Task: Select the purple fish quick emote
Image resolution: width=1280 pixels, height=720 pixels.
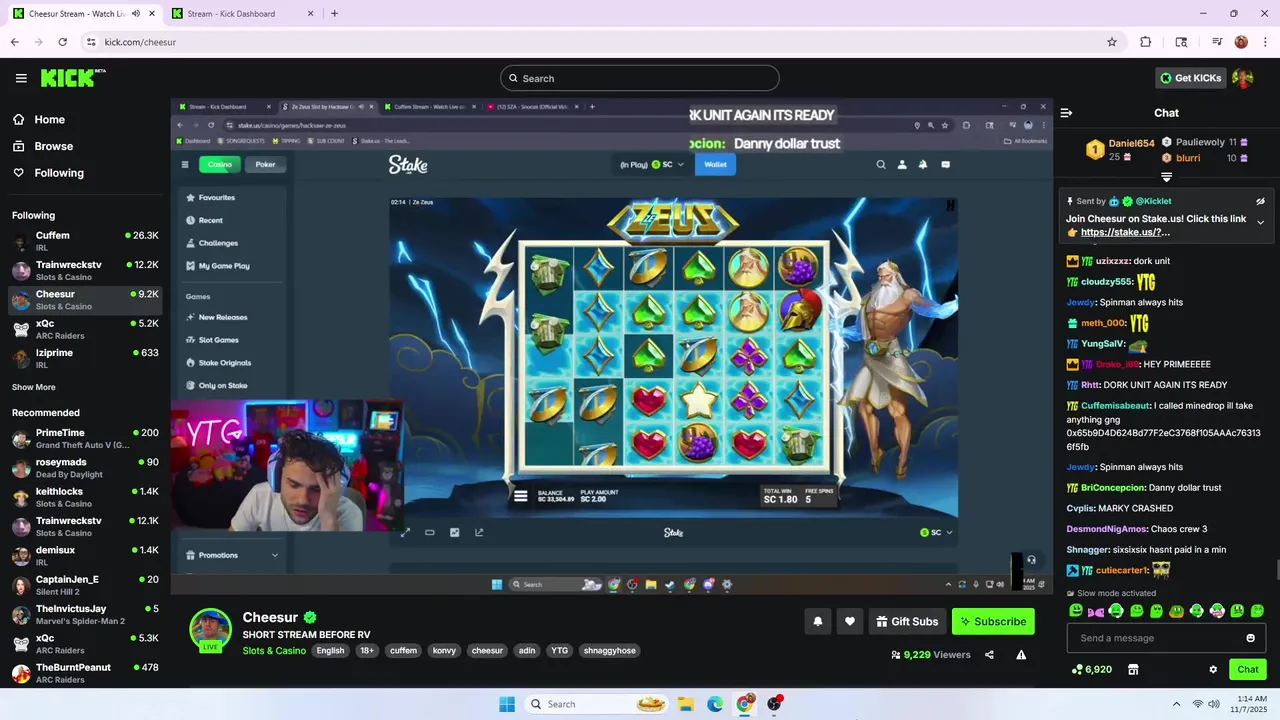Action: point(1096,610)
